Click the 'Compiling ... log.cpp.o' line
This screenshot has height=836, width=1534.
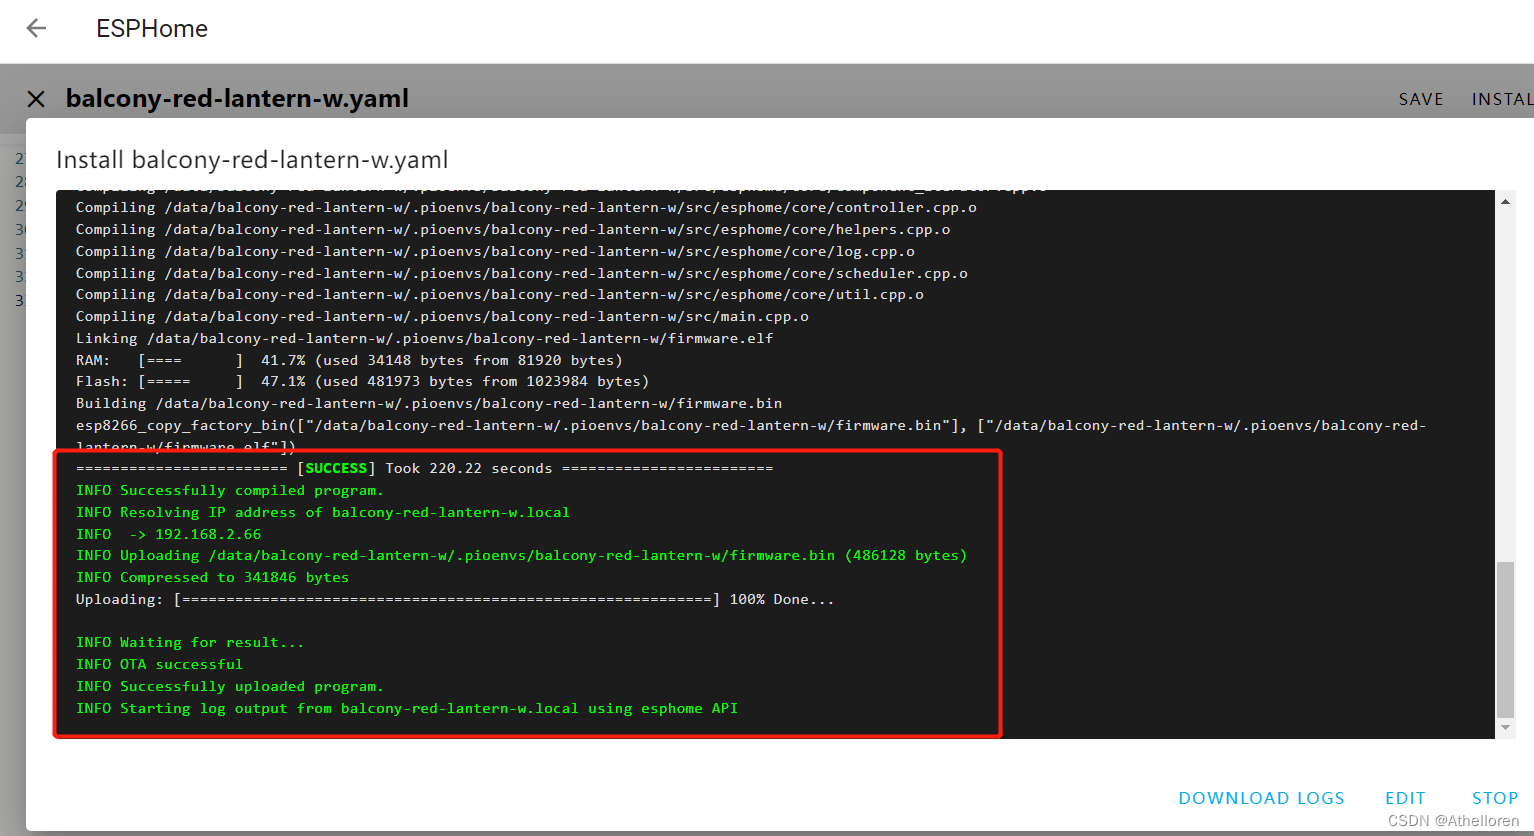pos(495,251)
